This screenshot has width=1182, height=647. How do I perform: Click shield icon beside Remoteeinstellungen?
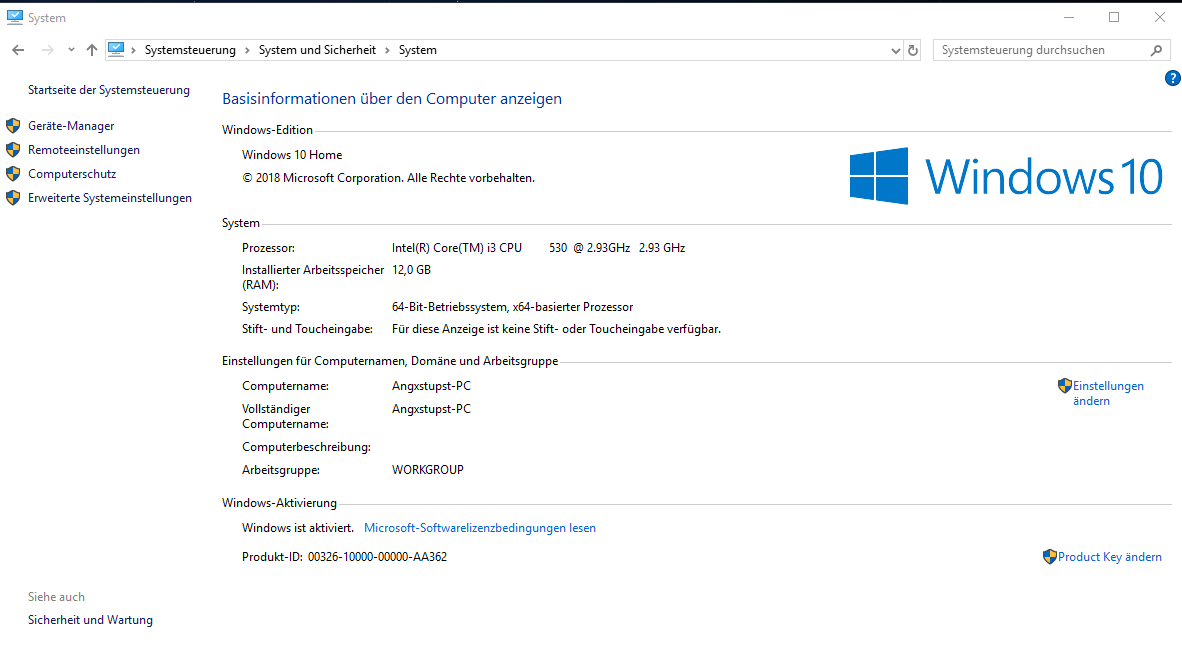click(x=13, y=150)
